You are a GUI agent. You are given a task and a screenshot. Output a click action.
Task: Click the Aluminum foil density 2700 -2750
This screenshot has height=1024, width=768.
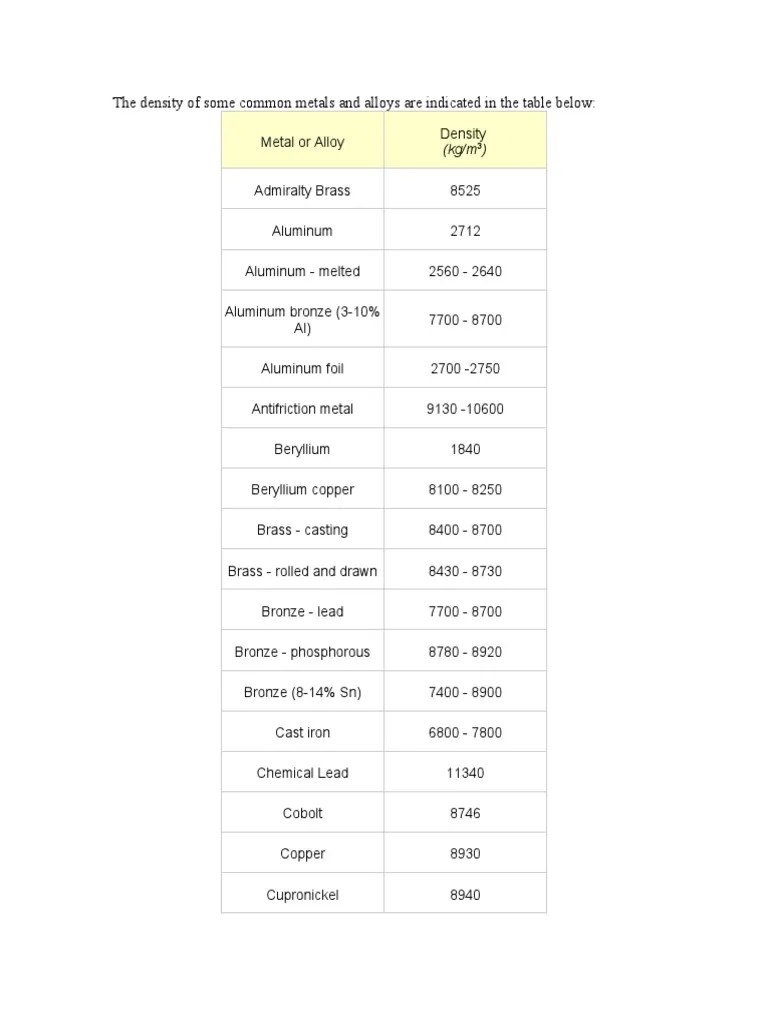pyautogui.click(x=465, y=368)
